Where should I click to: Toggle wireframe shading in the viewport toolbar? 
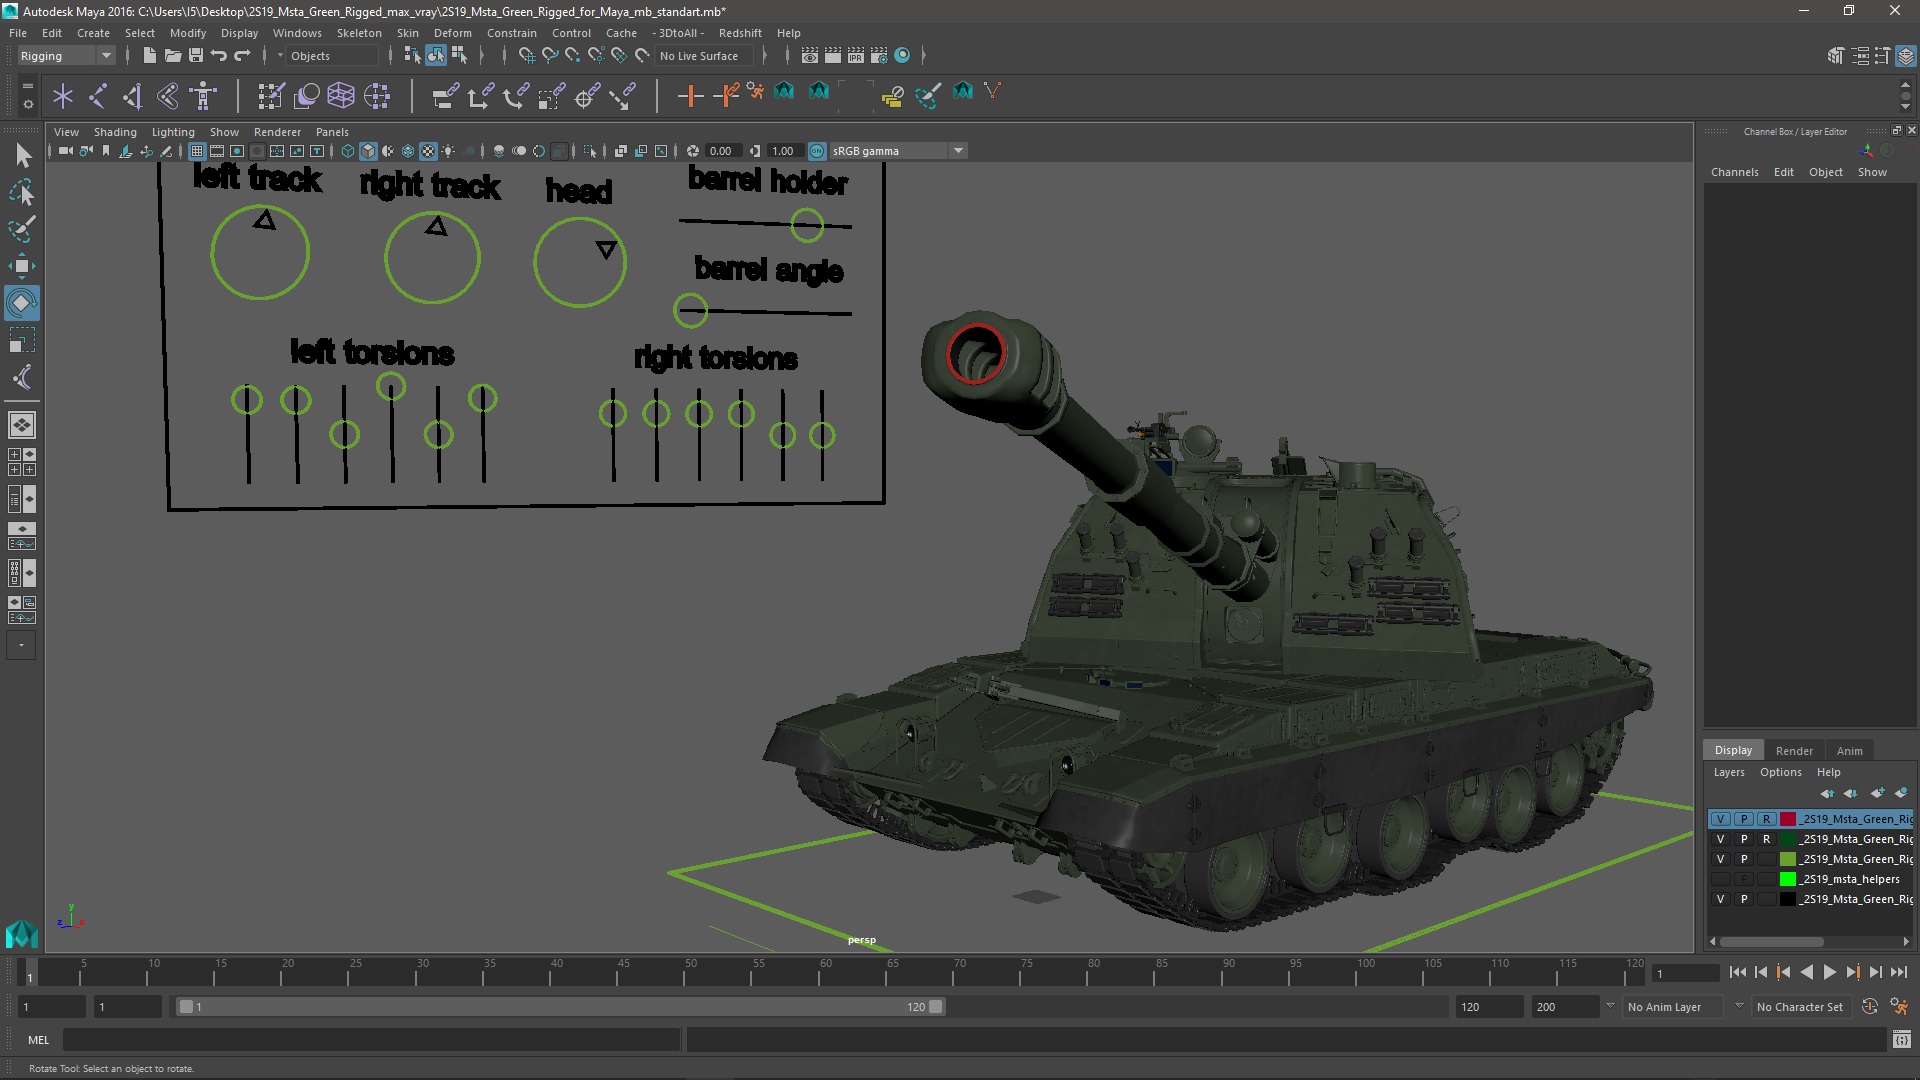pos(348,151)
